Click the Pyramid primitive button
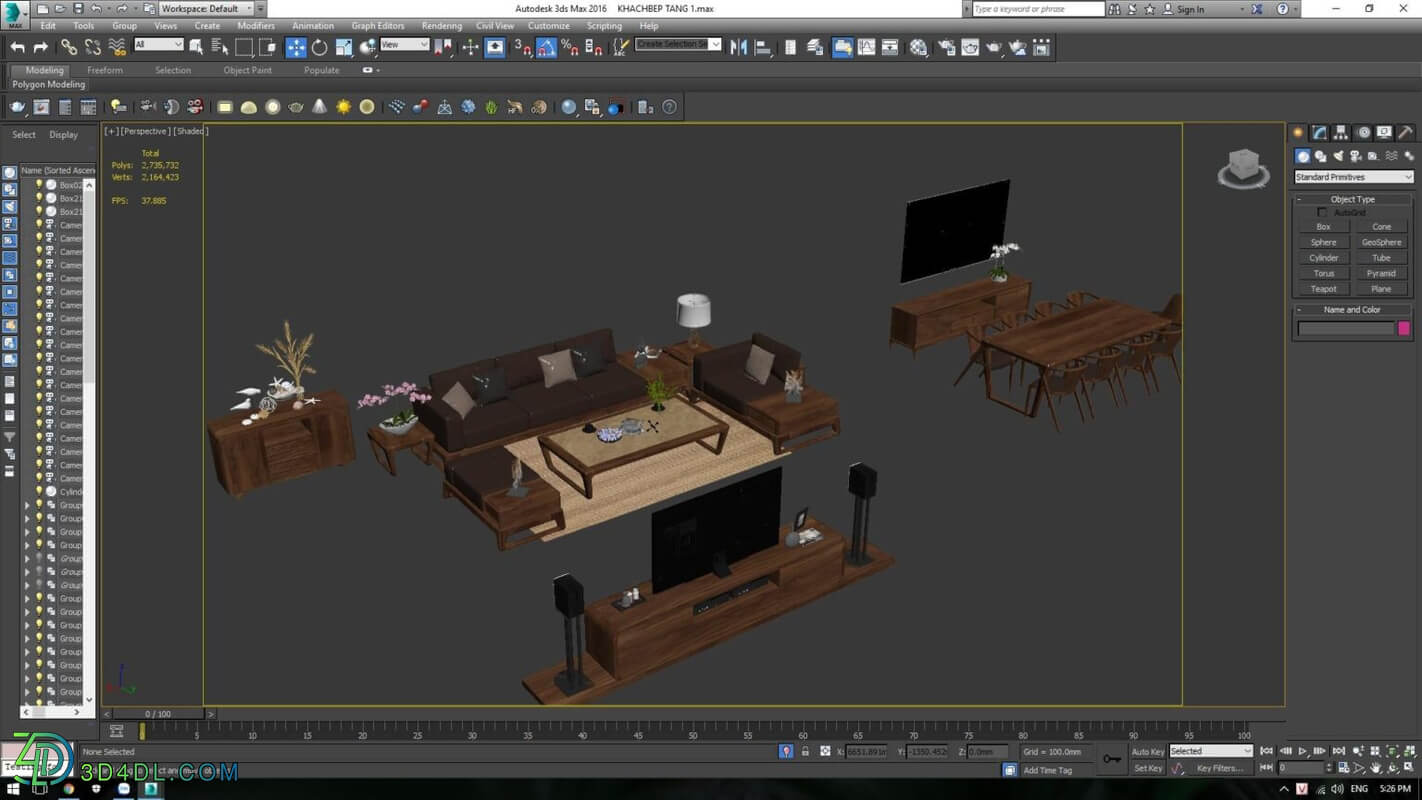 click(x=1381, y=273)
